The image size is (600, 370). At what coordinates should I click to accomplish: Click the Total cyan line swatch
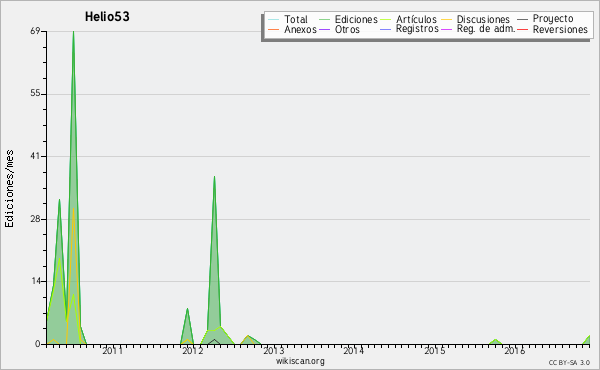[274, 20]
